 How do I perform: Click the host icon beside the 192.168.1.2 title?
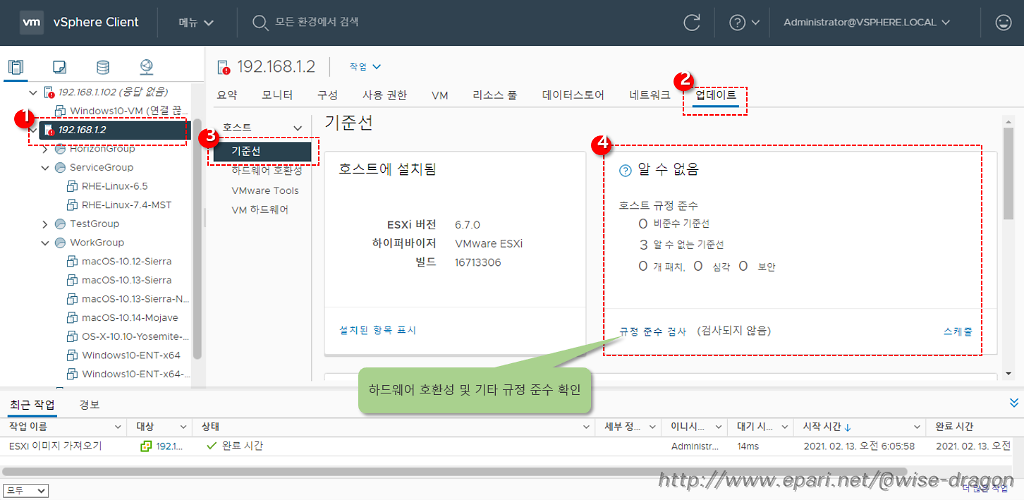pyautogui.click(x=224, y=67)
